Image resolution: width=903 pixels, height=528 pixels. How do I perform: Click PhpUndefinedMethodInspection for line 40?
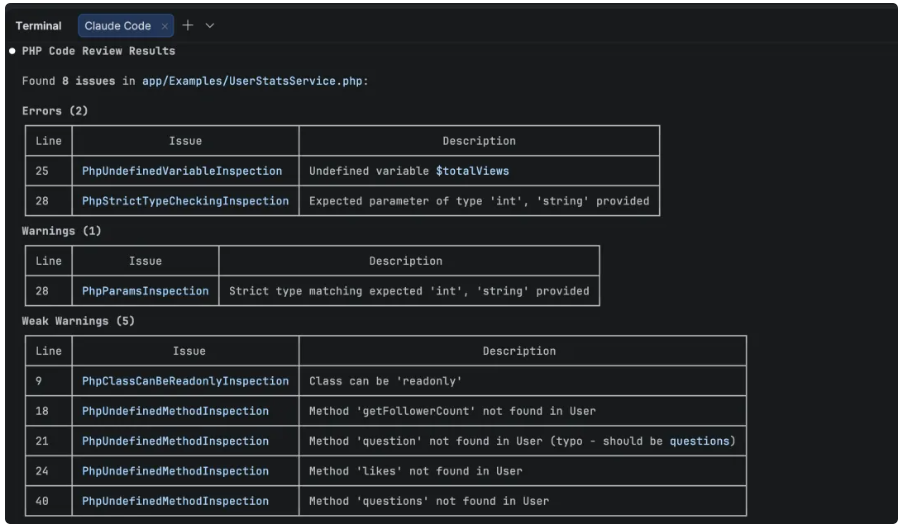(x=175, y=501)
